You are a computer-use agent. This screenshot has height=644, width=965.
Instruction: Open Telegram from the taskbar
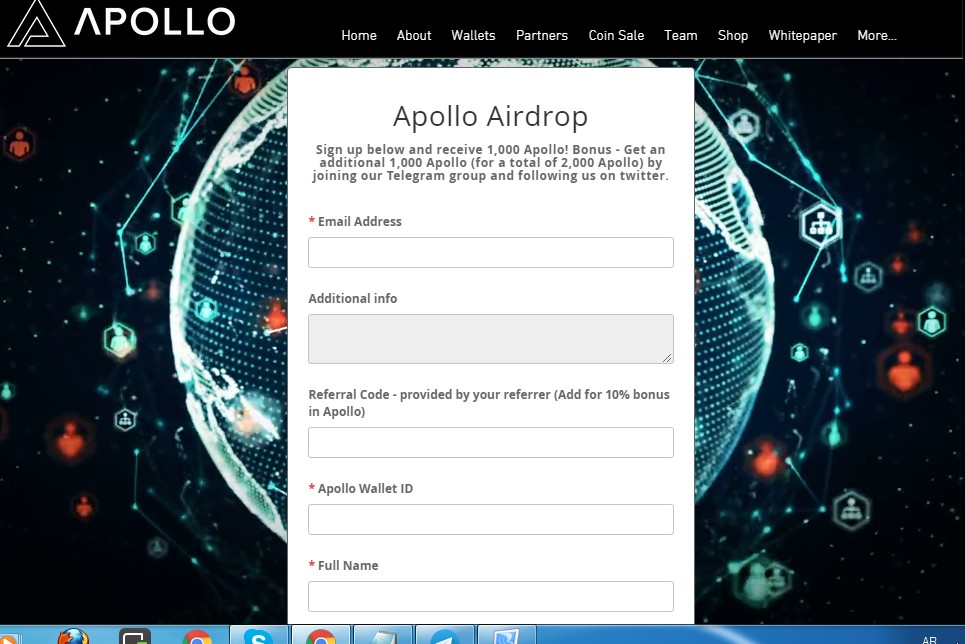pos(444,636)
